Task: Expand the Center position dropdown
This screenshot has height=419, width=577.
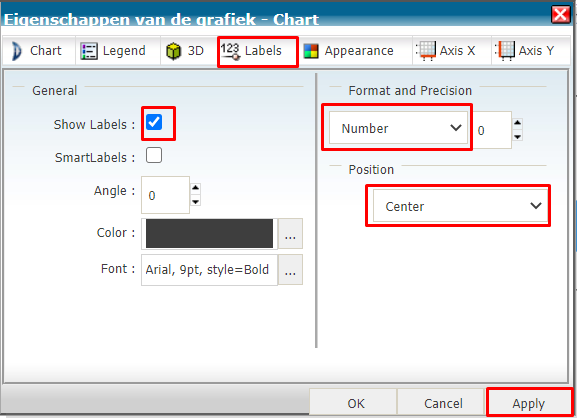Action: [460, 206]
